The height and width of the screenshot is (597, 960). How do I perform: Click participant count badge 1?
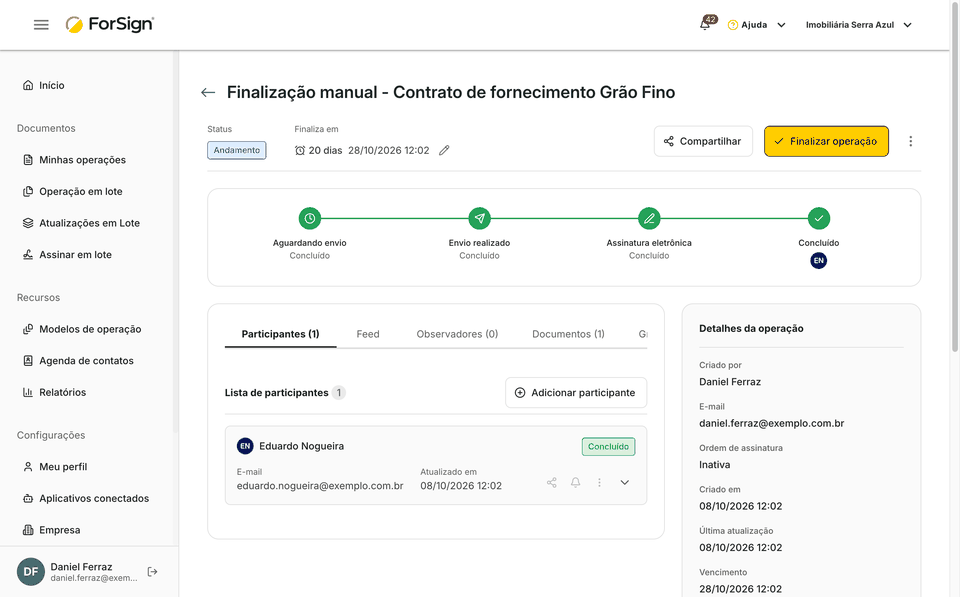[339, 392]
